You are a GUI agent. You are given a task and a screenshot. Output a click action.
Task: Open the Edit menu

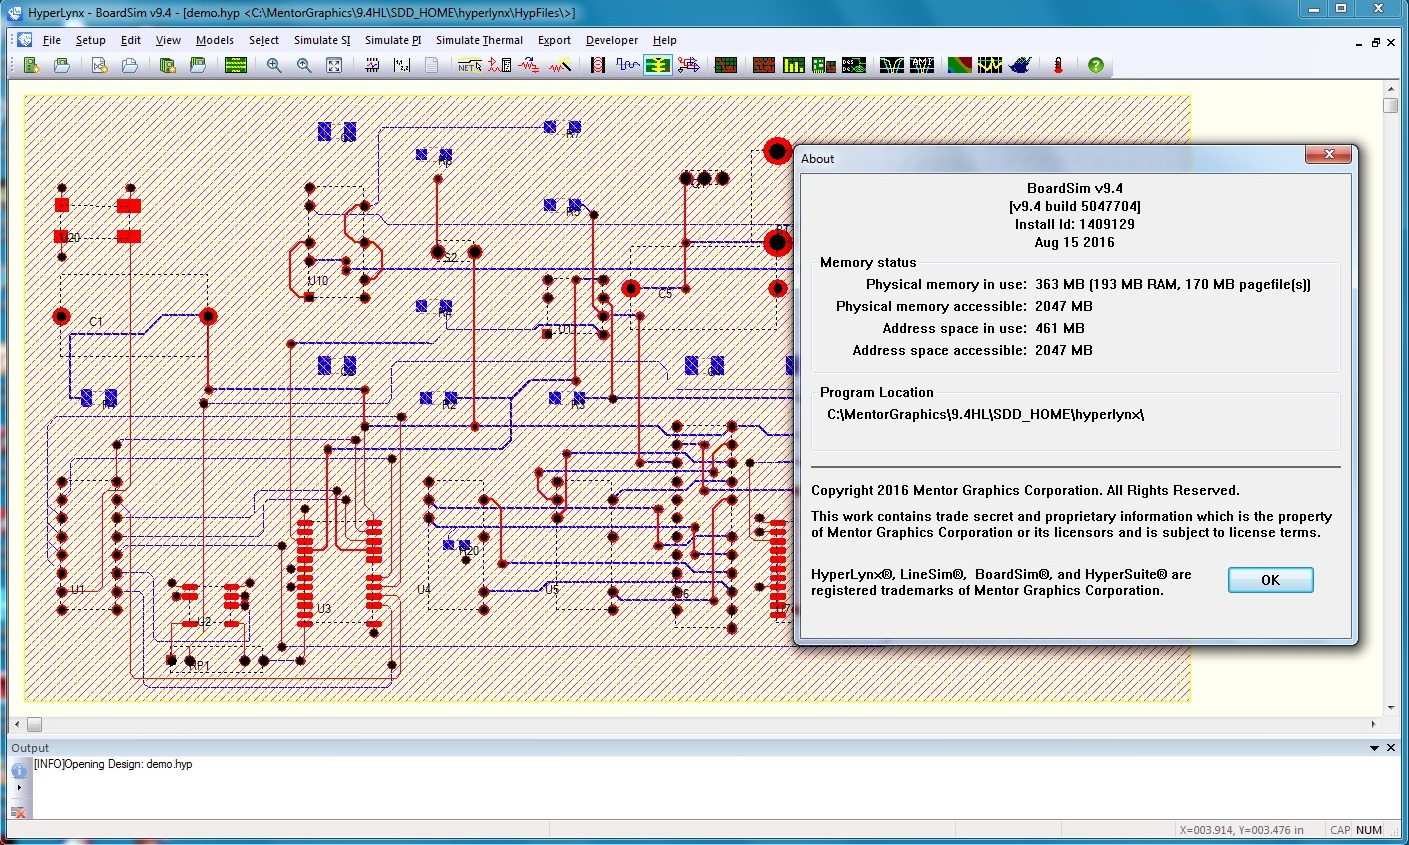(131, 40)
